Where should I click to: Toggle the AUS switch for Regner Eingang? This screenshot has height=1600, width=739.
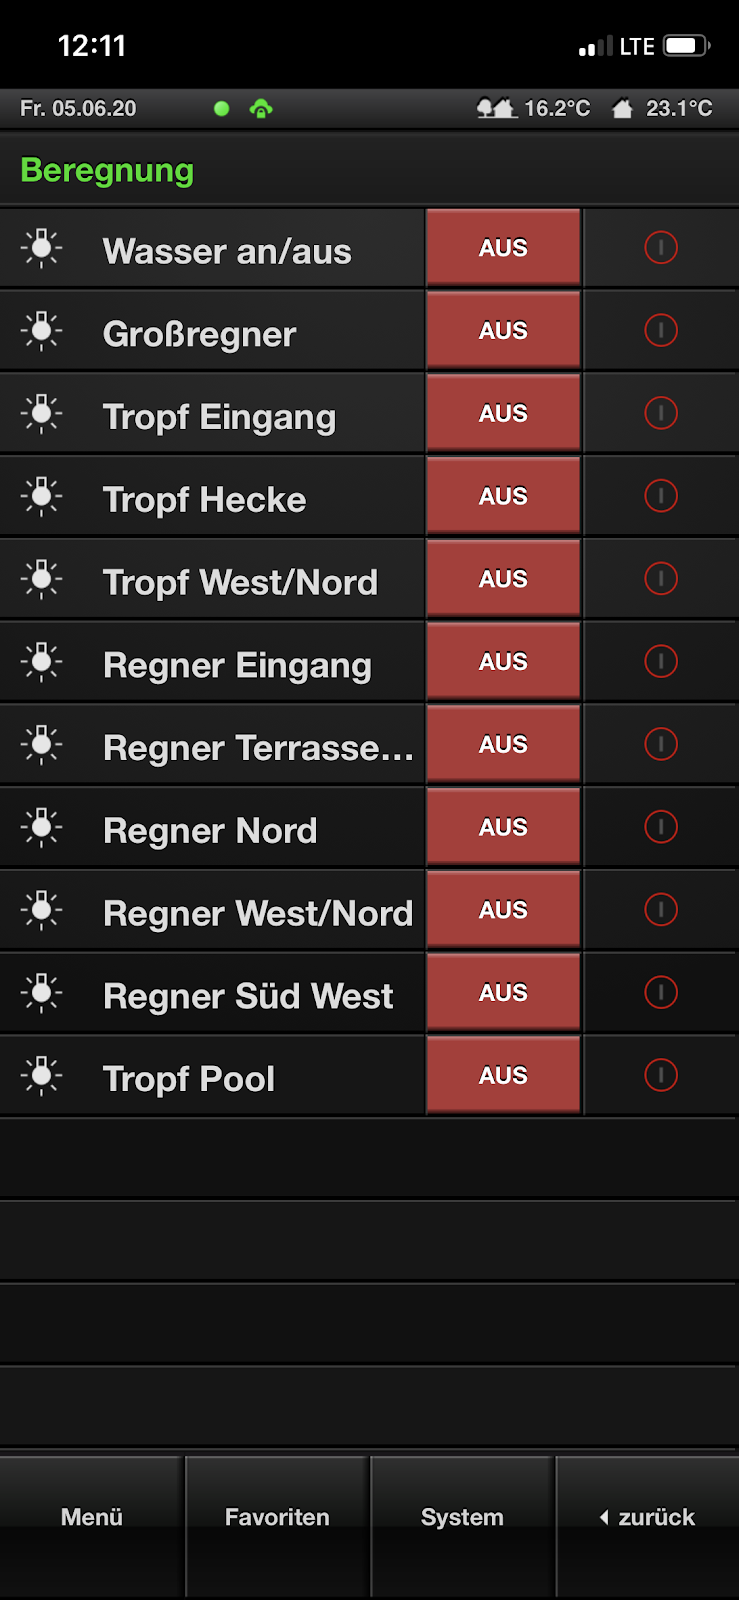[x=503, y=662]
